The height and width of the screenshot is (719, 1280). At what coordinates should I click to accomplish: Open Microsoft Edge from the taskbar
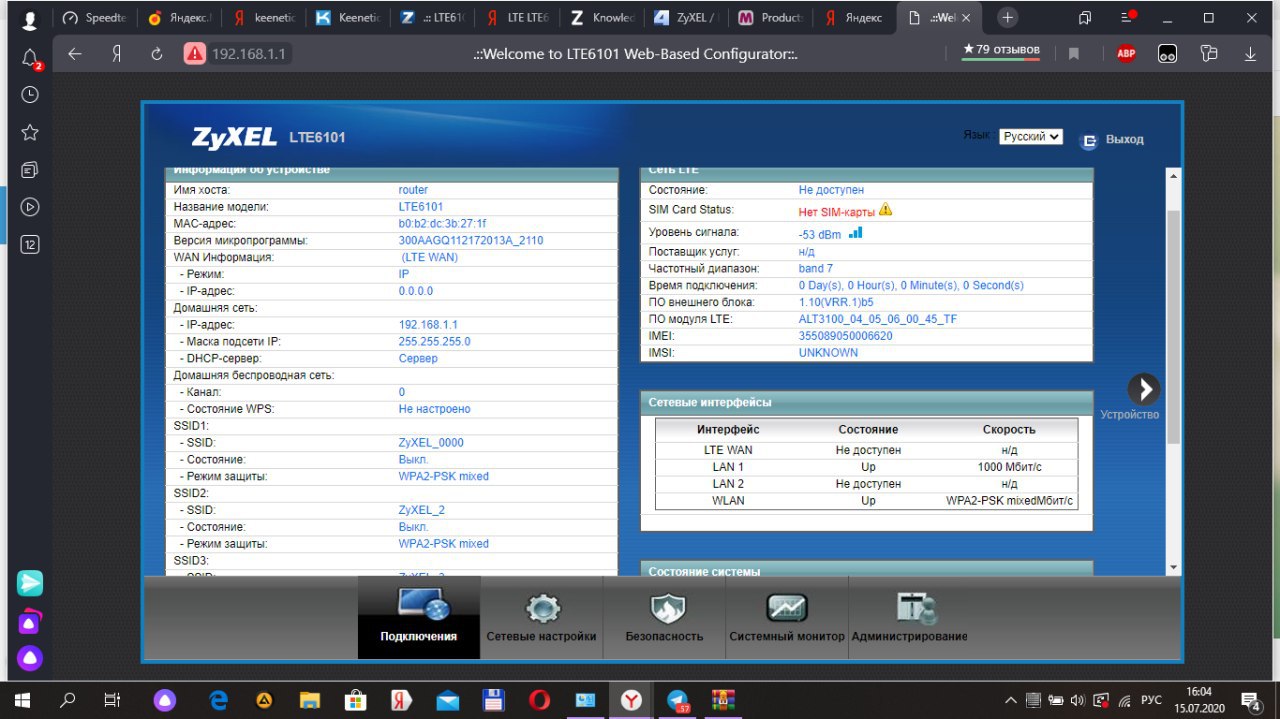coord(218,700)
